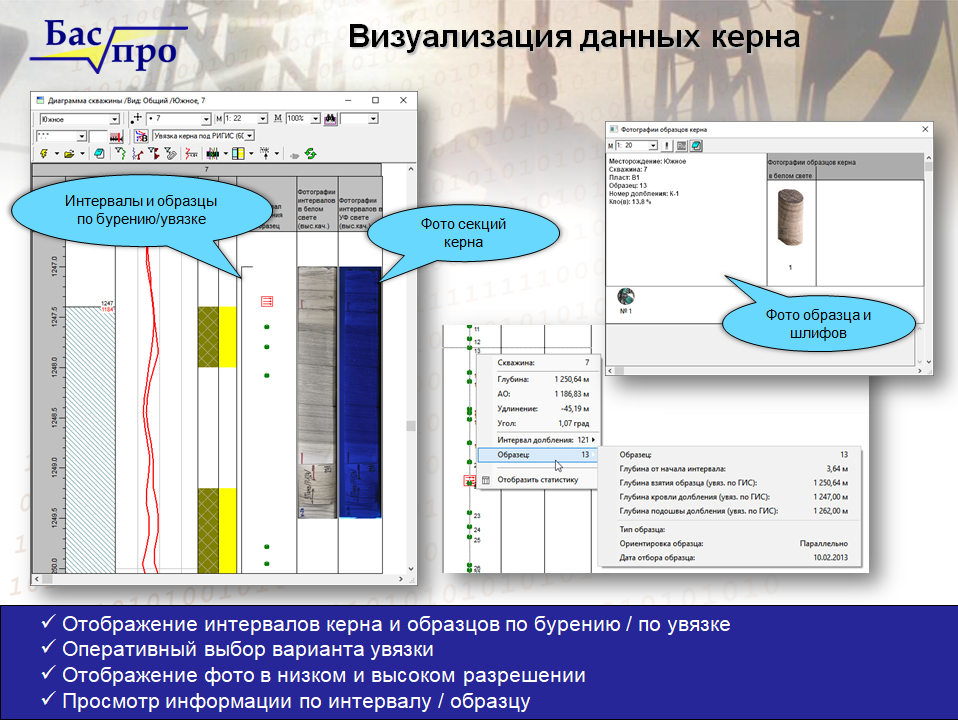
Task: Open the Интервал долбления 121 submenu
Action: coord(538,440)
